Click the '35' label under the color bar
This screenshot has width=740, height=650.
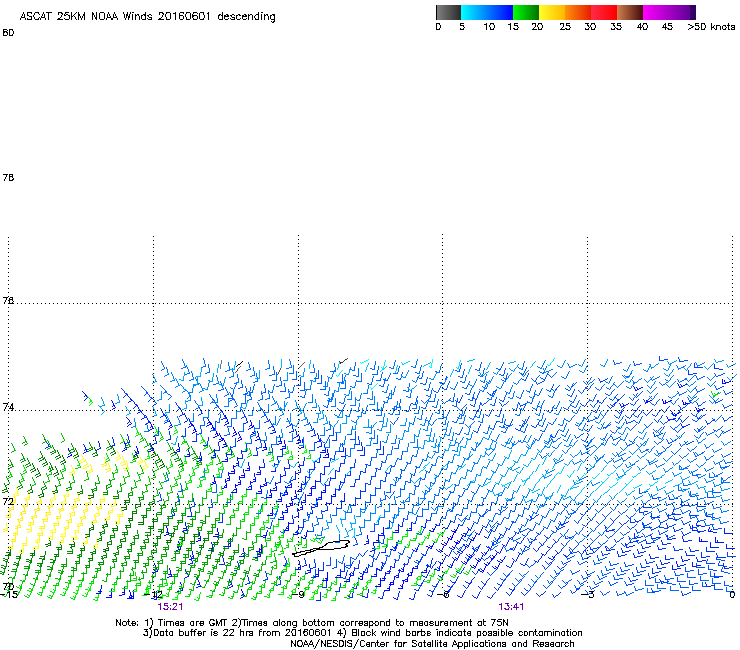616,27
